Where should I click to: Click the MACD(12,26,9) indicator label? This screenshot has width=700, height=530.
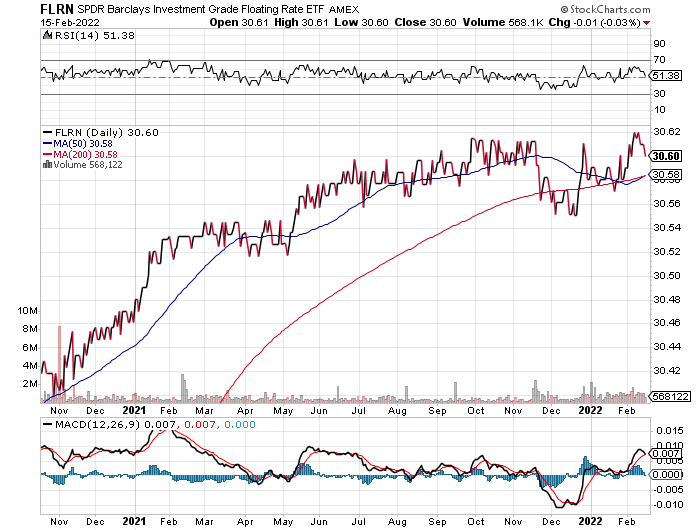tap(97, 425)
